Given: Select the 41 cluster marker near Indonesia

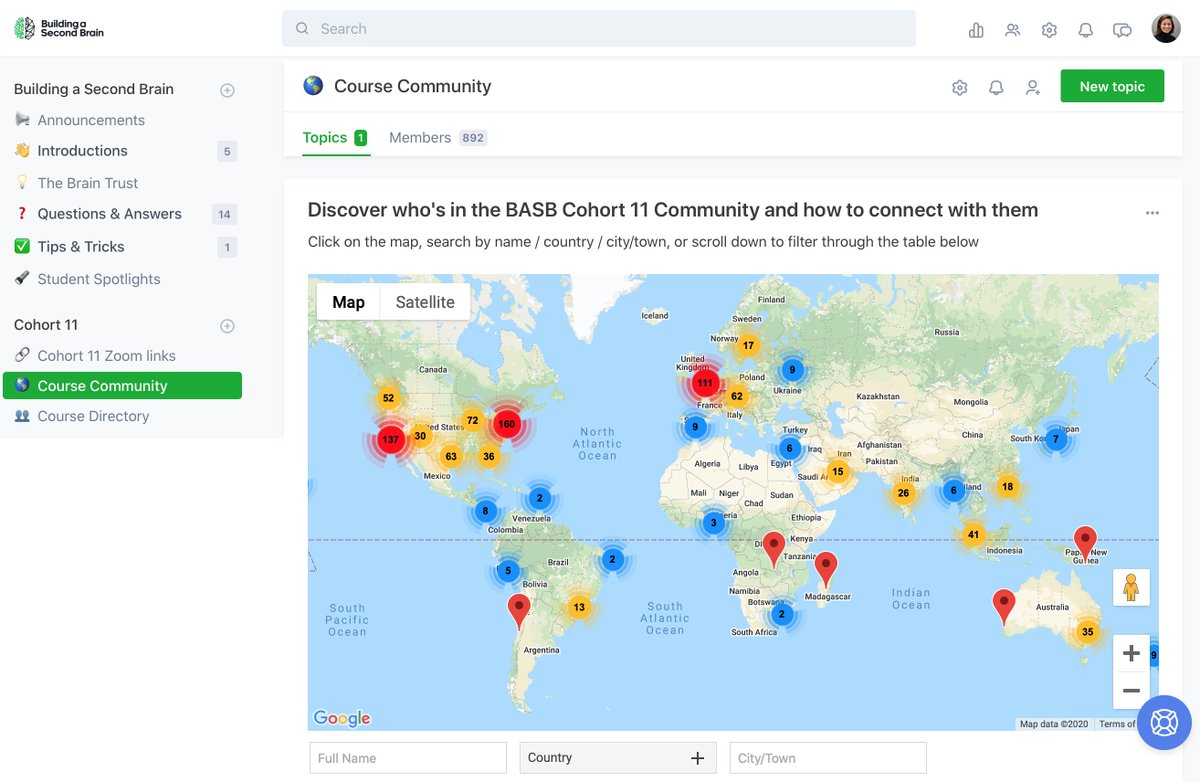Looking at the screenshot, I should pyautogui.click(x=973, y=535).
